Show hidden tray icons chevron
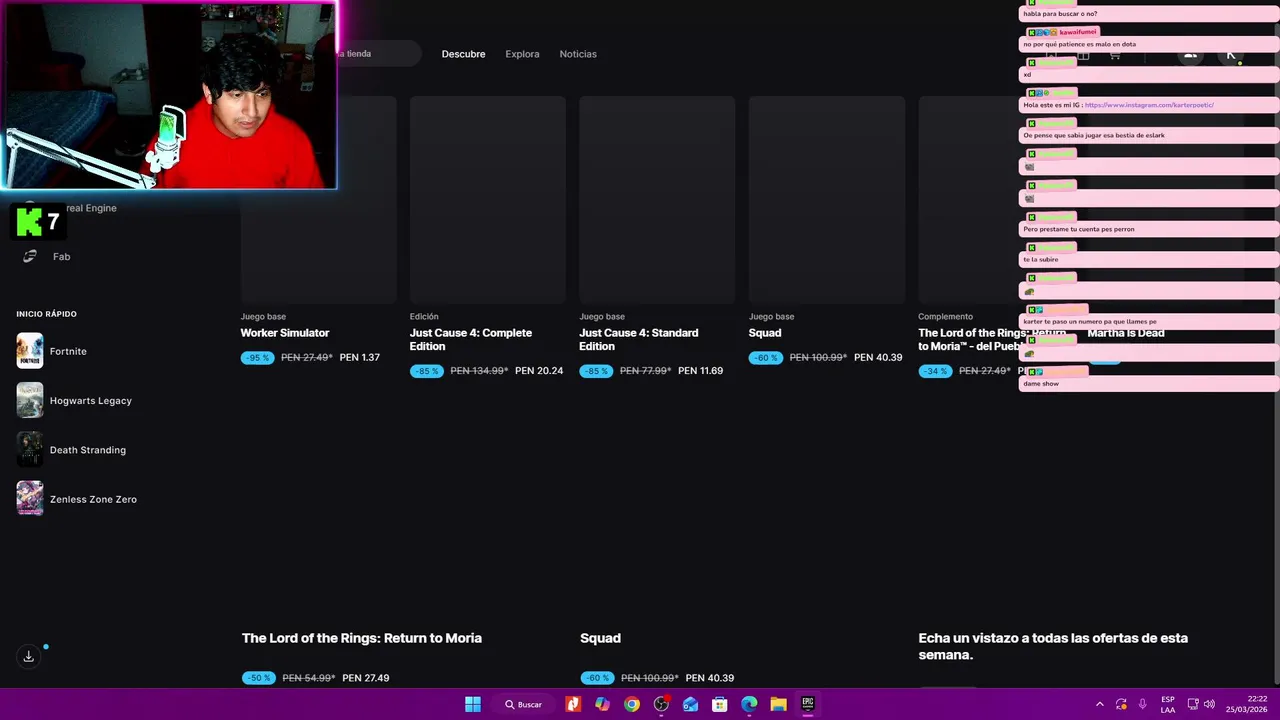 1100,704
